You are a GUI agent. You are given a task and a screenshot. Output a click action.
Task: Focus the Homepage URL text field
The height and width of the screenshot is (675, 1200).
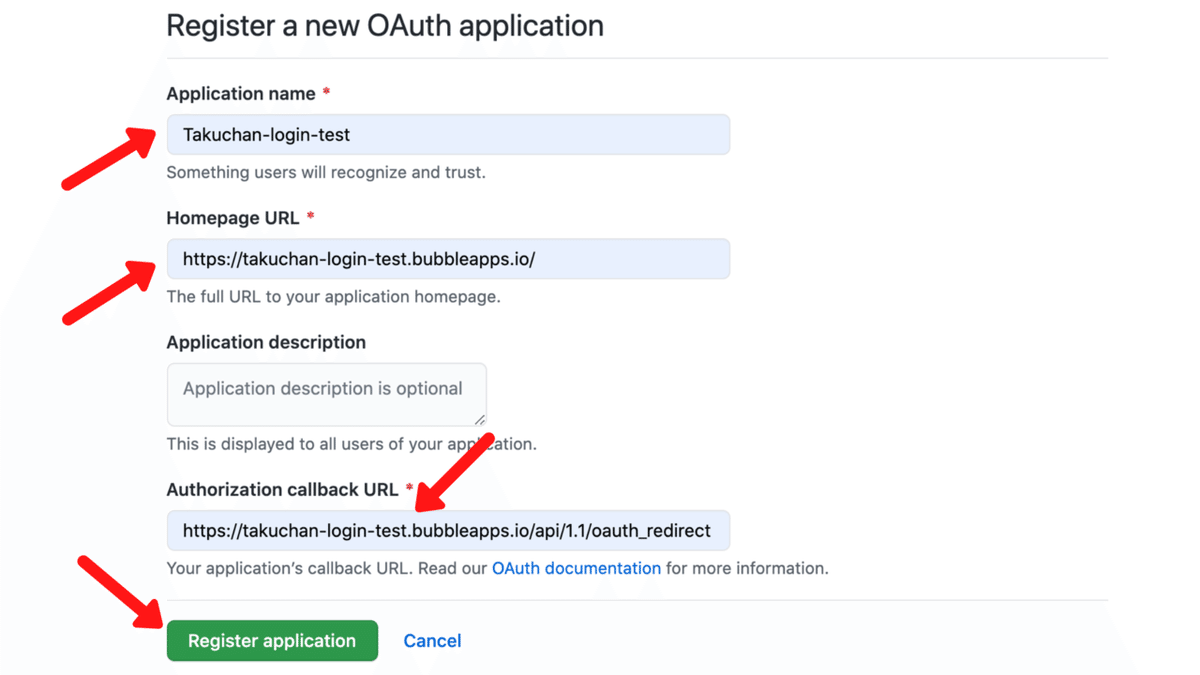pos(448,259)
